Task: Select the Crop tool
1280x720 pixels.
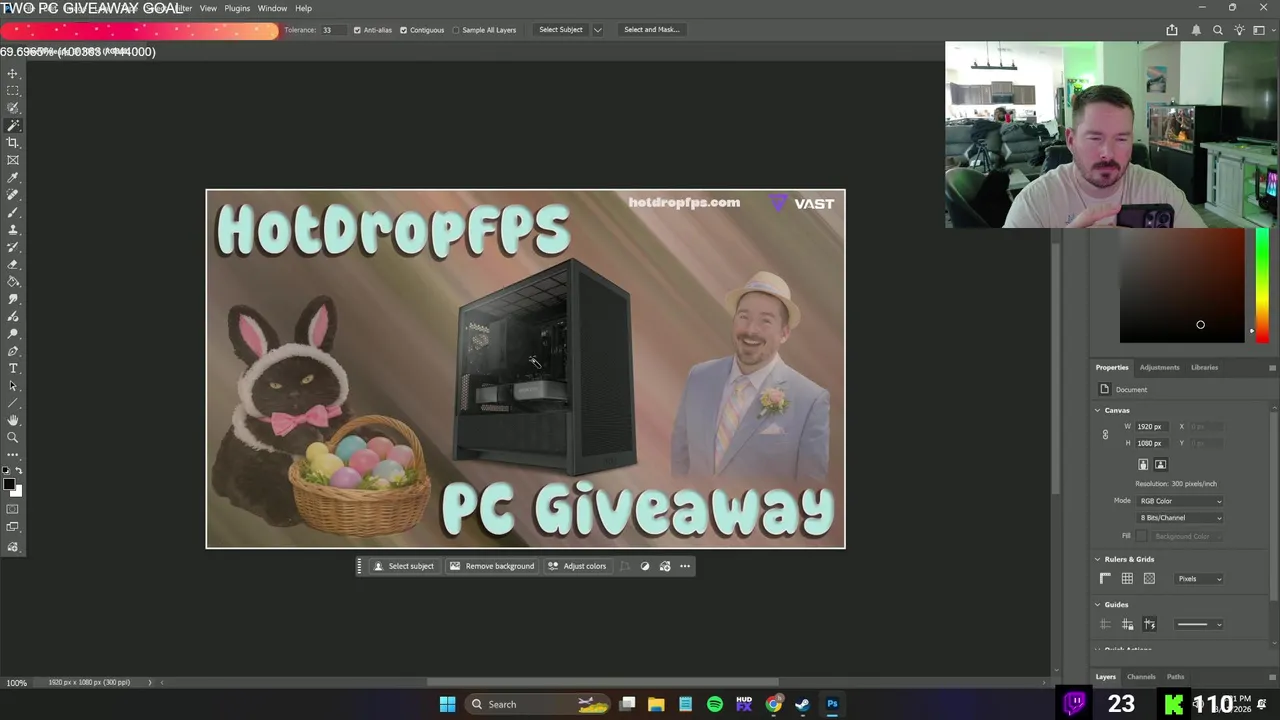Action: pyautogui.click(x=13, y=143)
